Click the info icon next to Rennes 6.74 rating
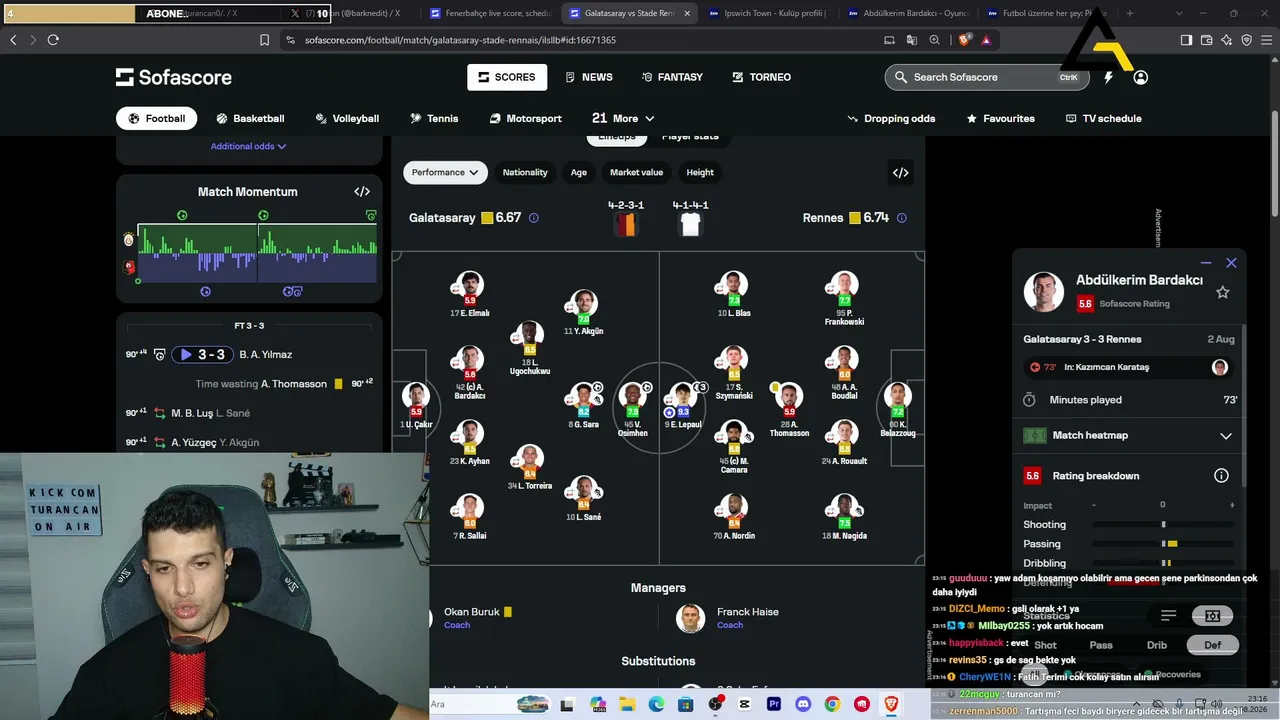This screenshot has height=720, width=1280. 902,218
